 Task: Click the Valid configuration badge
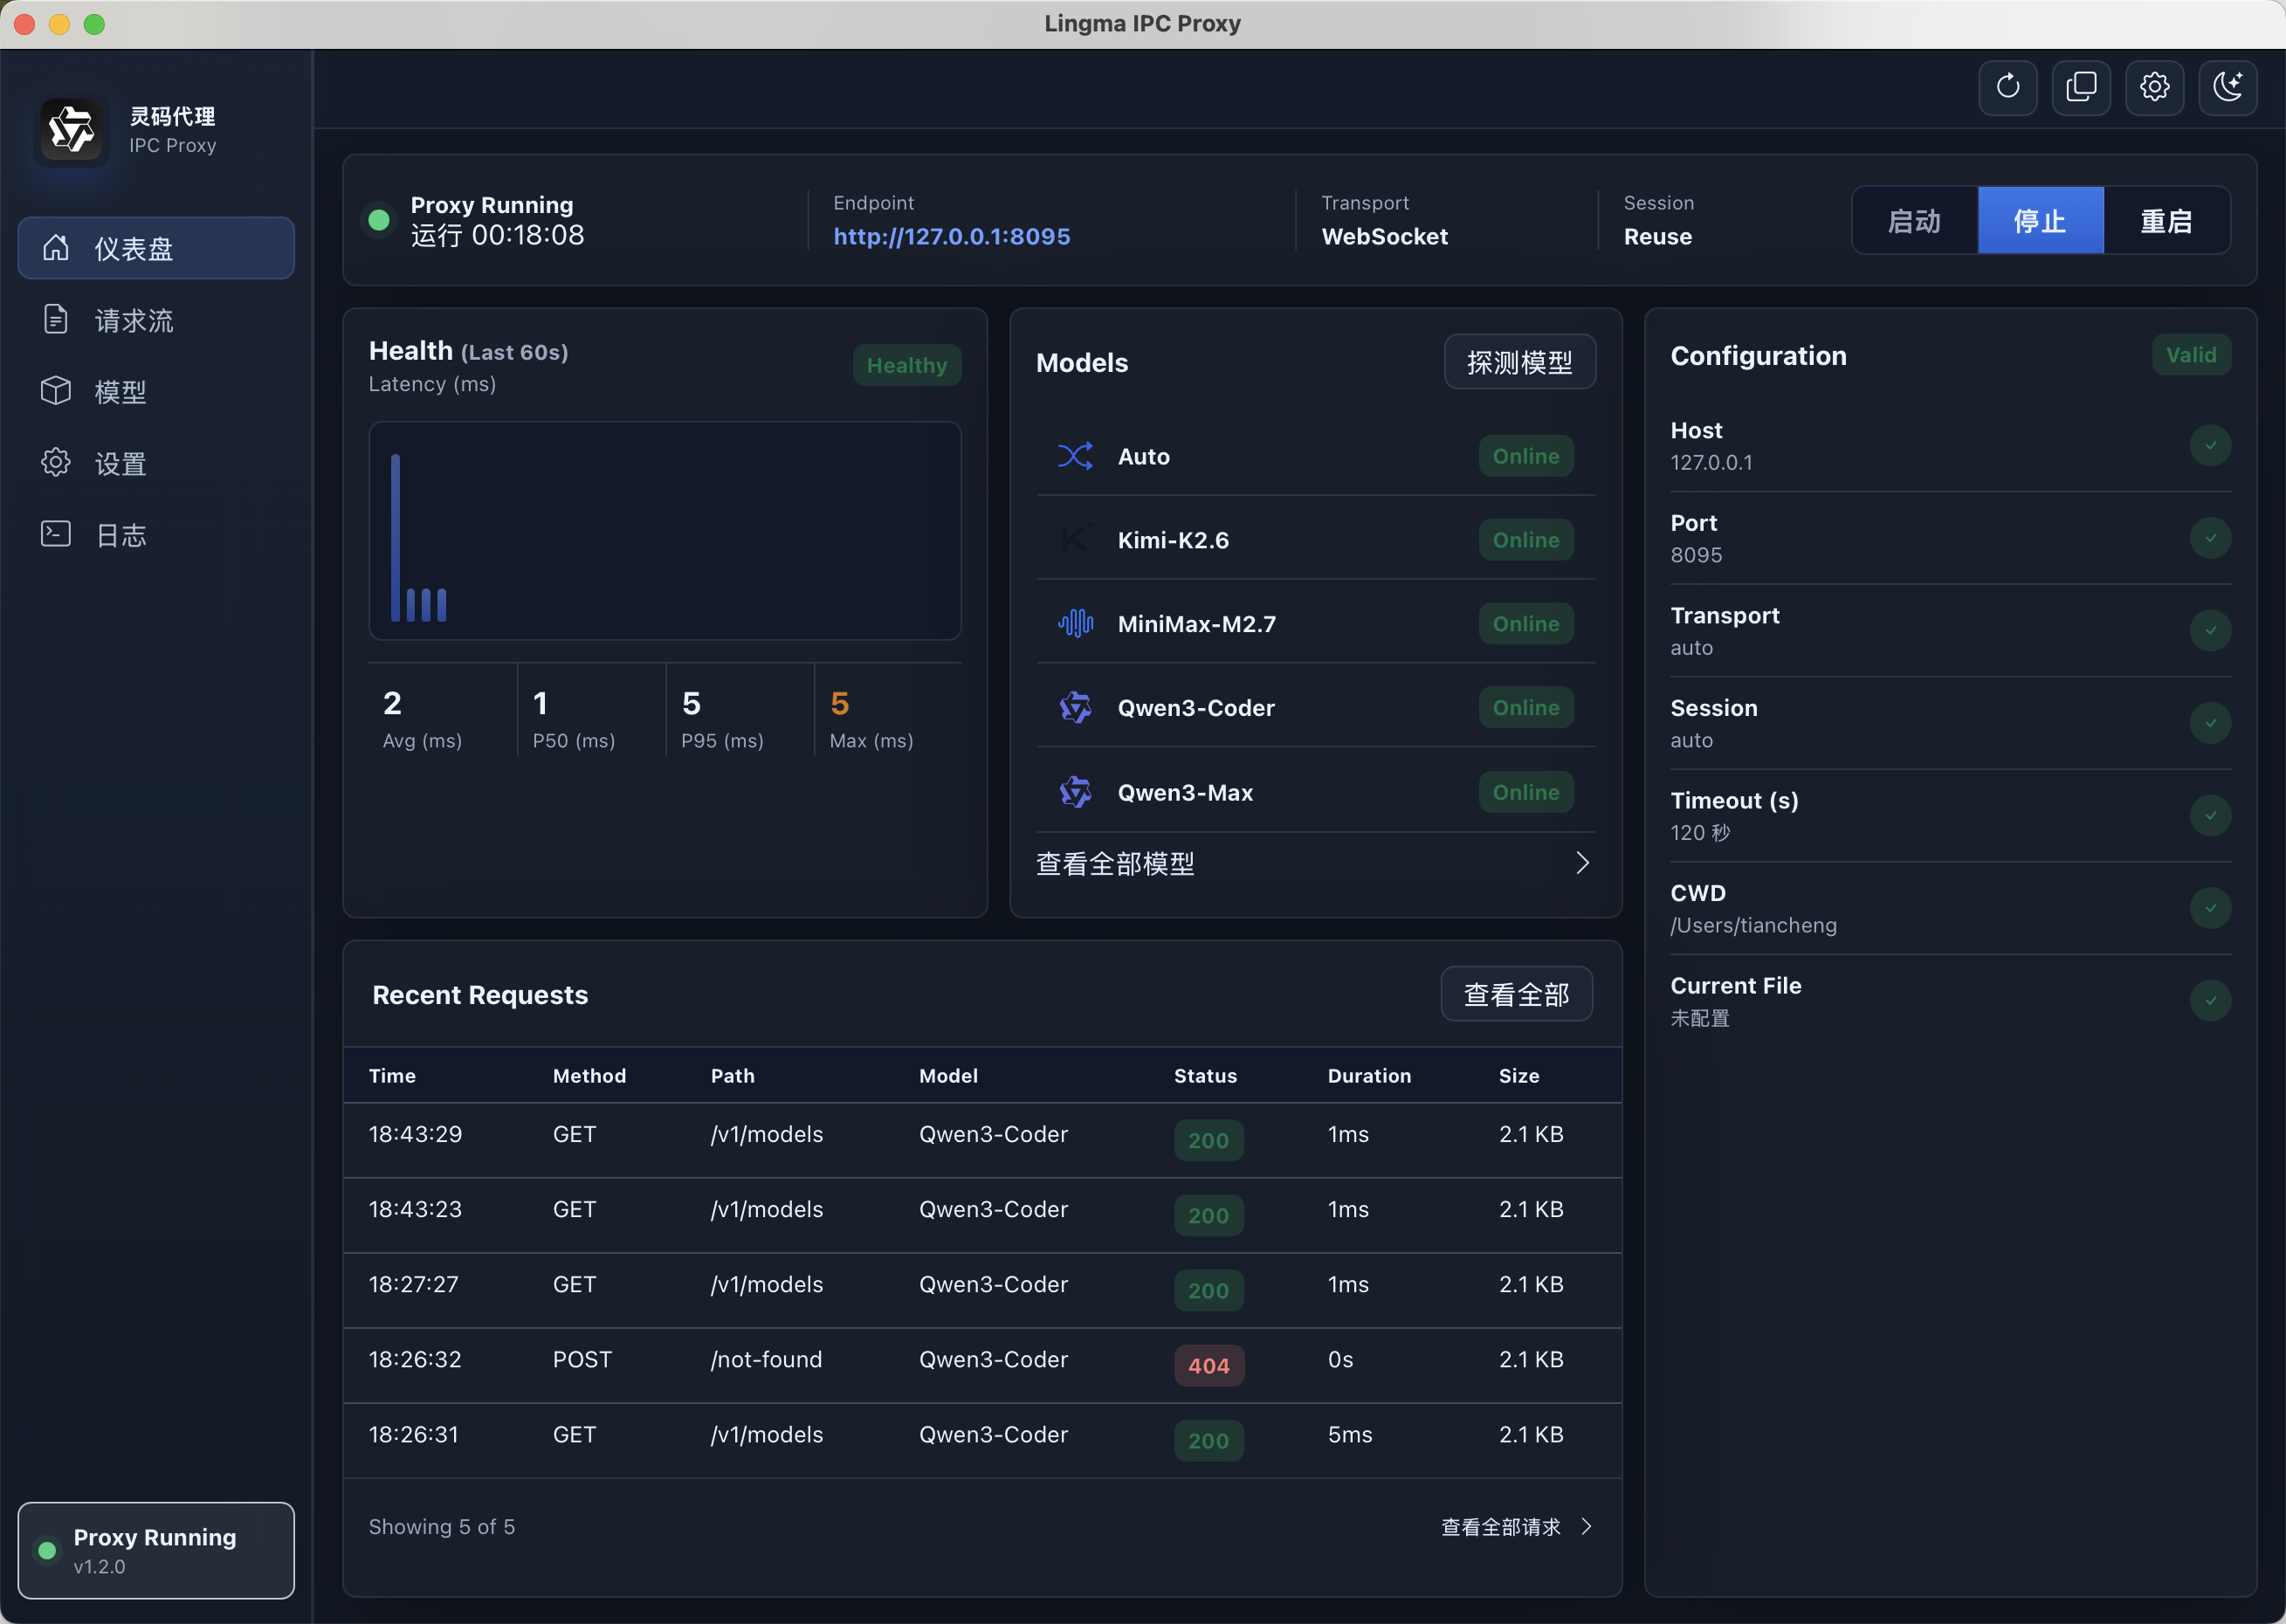(x=2190, y=355)
